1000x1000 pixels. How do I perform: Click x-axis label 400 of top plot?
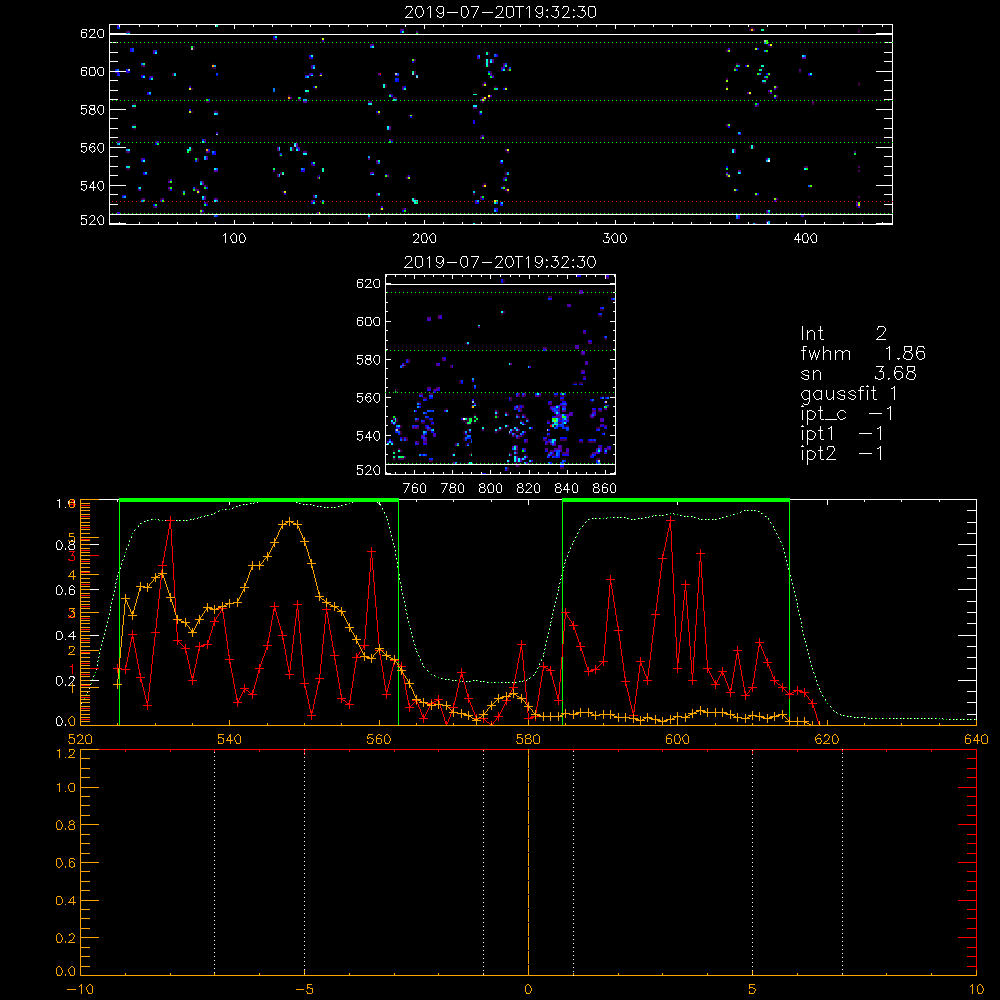pyautogui.click(x=805, y=239)
